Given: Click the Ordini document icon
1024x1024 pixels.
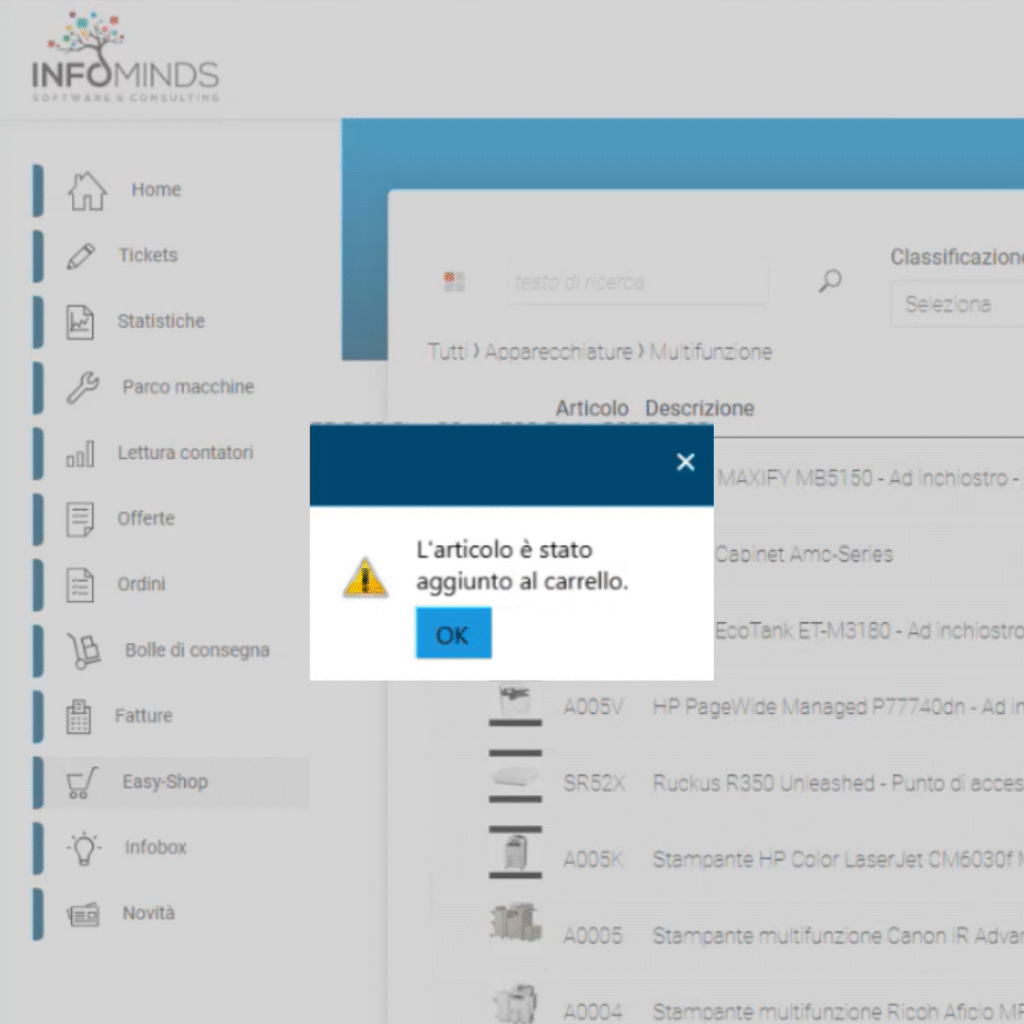Looking at the screenshot, I should tap(80, 584).
